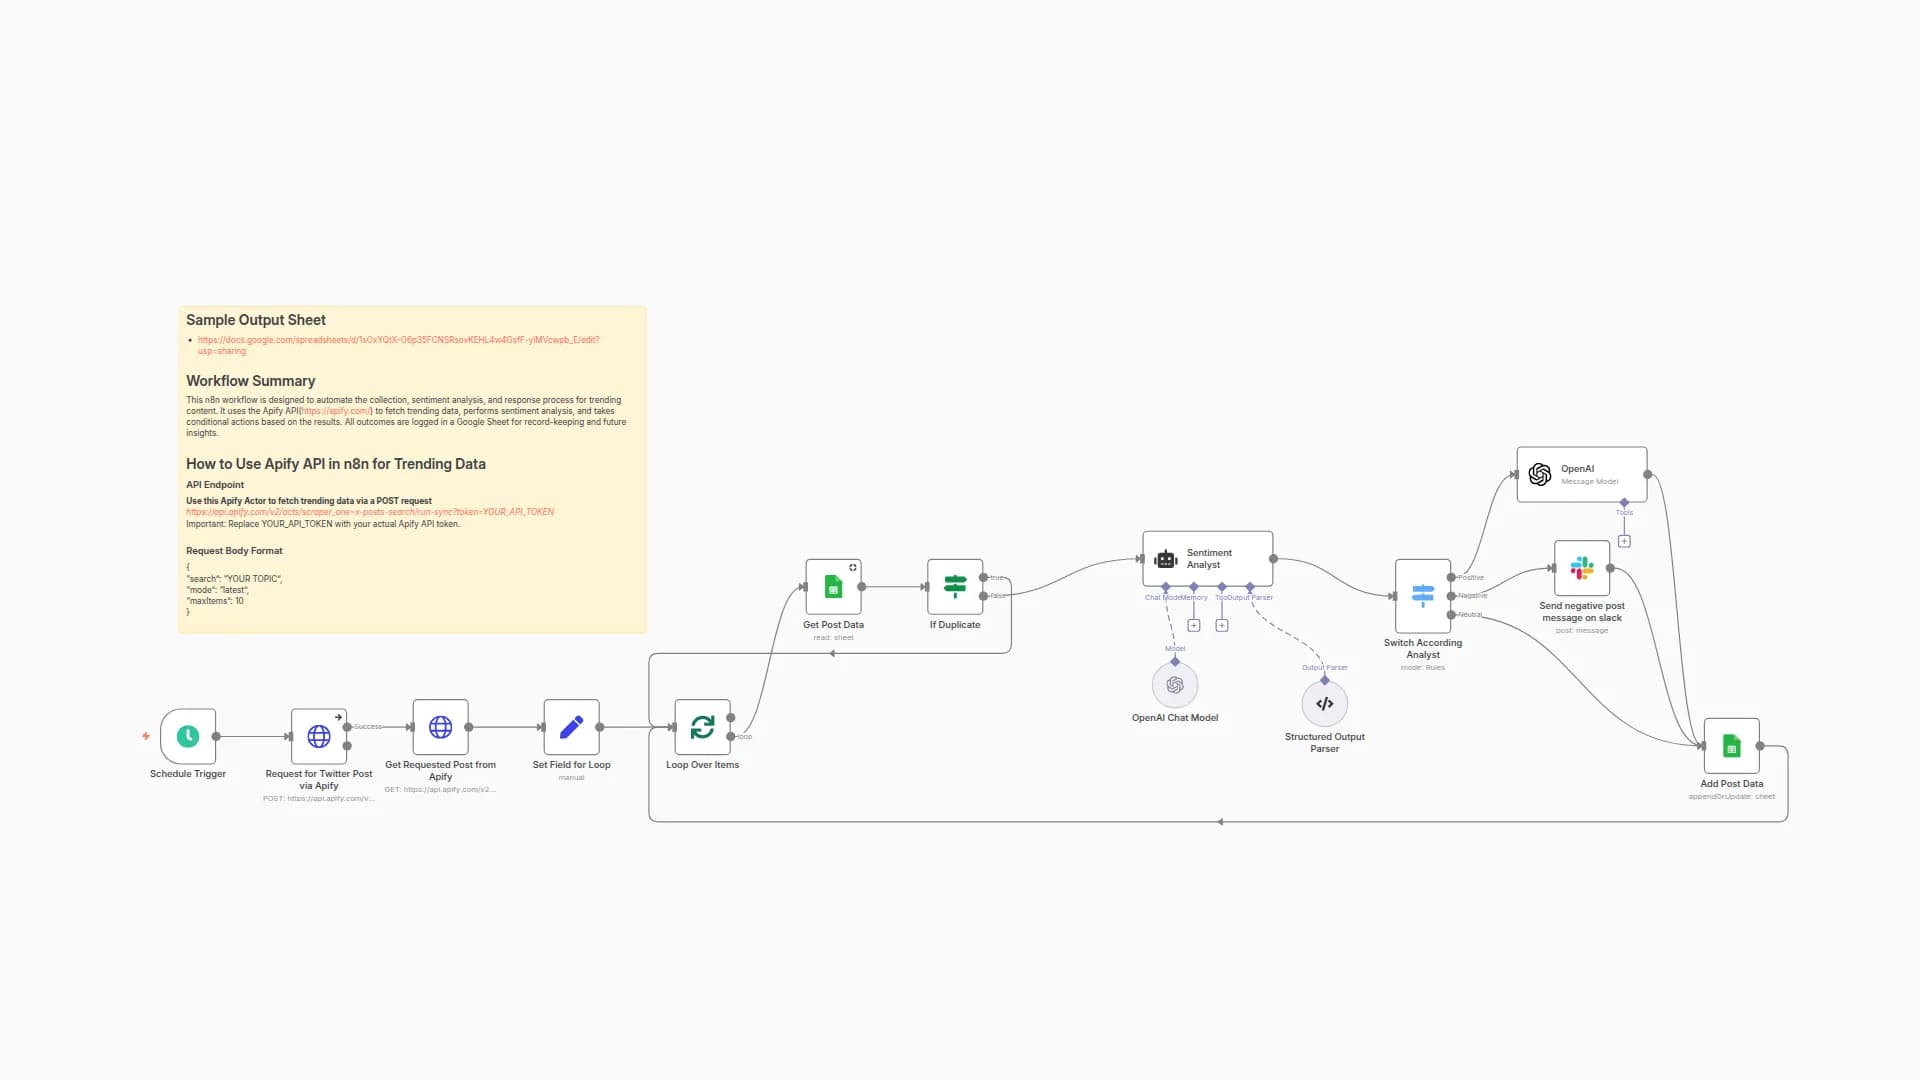Add a Memory sub-node via plus button
Screen dimensions: 1920x1080
[1193, 625]
